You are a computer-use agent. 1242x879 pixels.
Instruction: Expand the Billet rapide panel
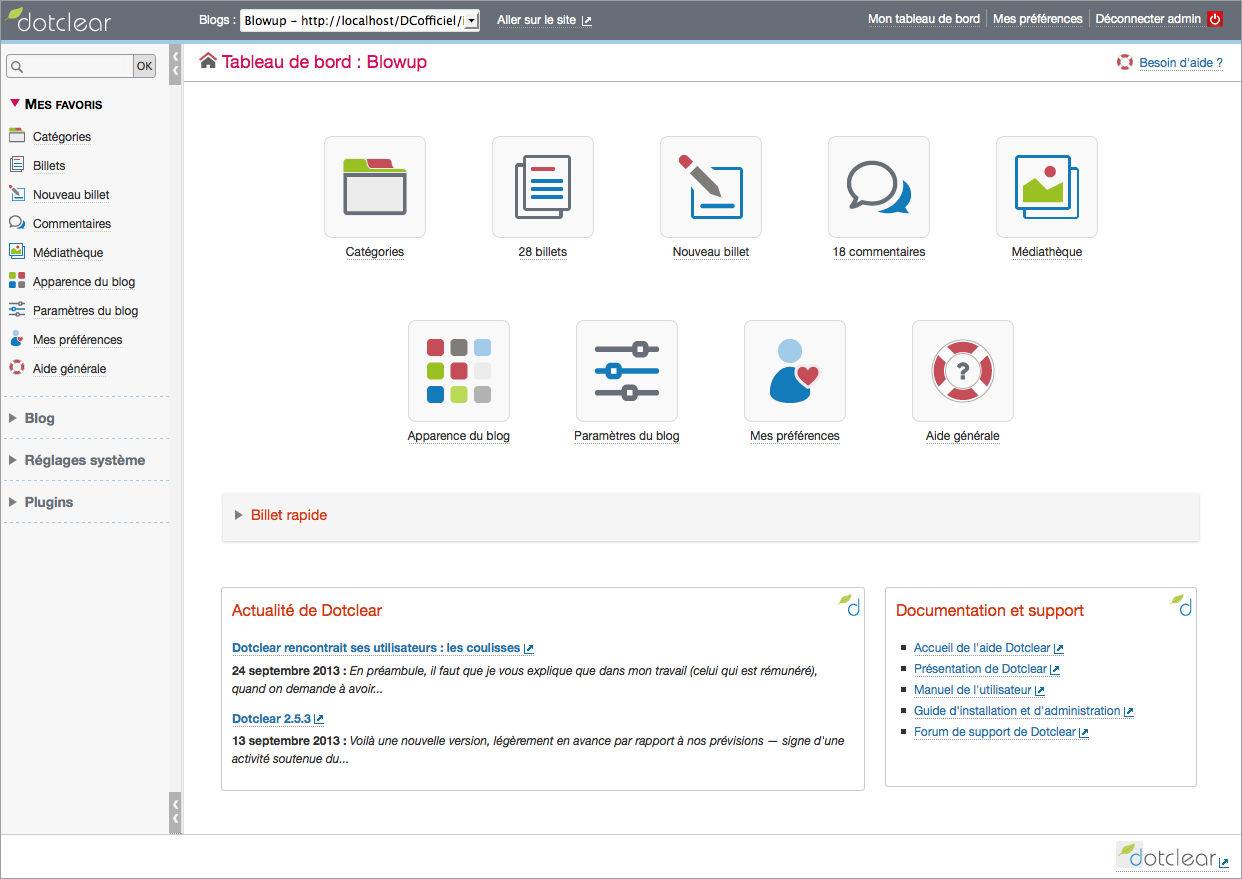[288, 515]
